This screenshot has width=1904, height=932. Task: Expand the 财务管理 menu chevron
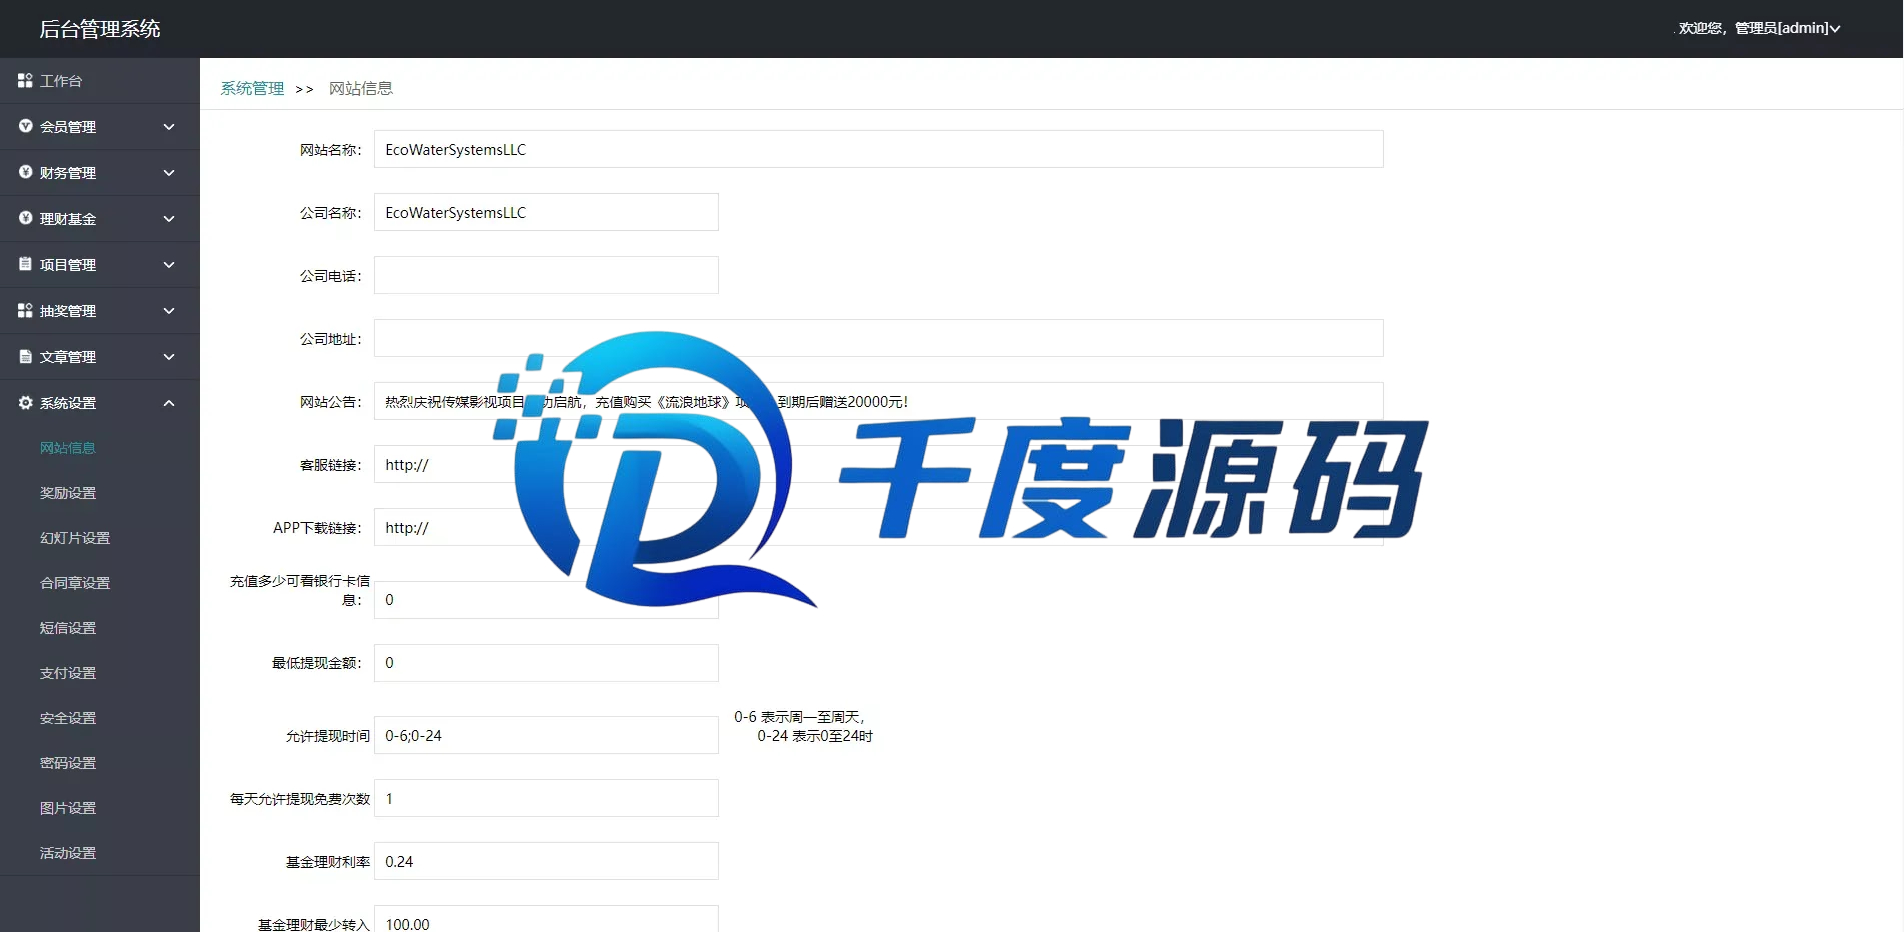169,173
